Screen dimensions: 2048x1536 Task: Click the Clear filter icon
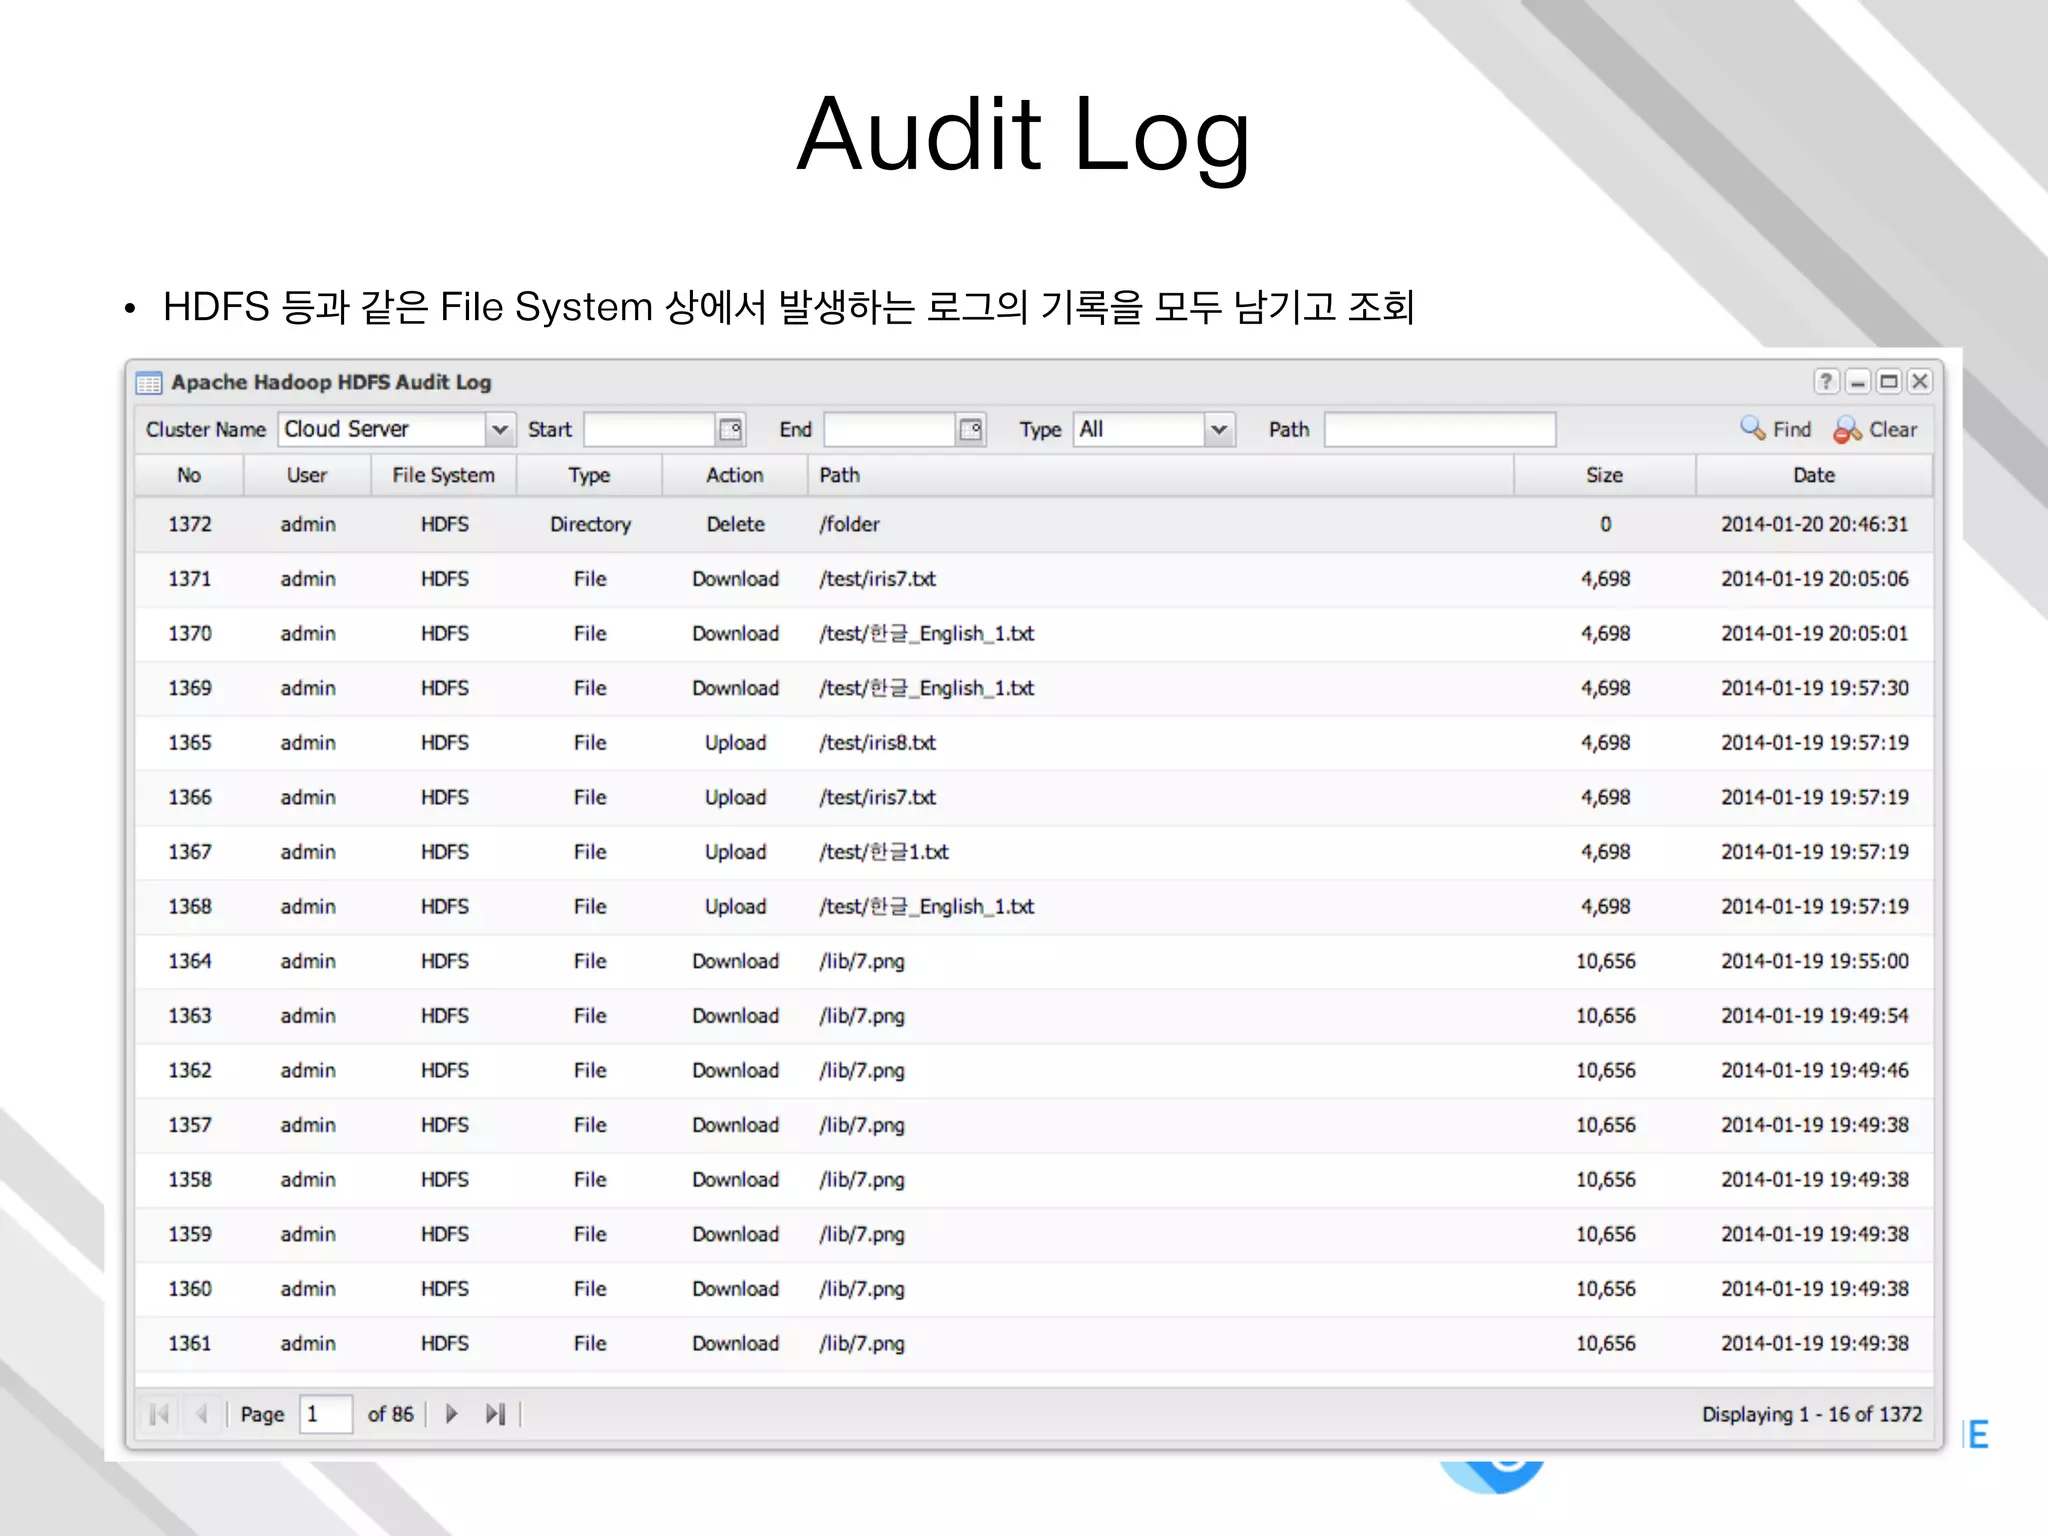(x=1846, y=429)
